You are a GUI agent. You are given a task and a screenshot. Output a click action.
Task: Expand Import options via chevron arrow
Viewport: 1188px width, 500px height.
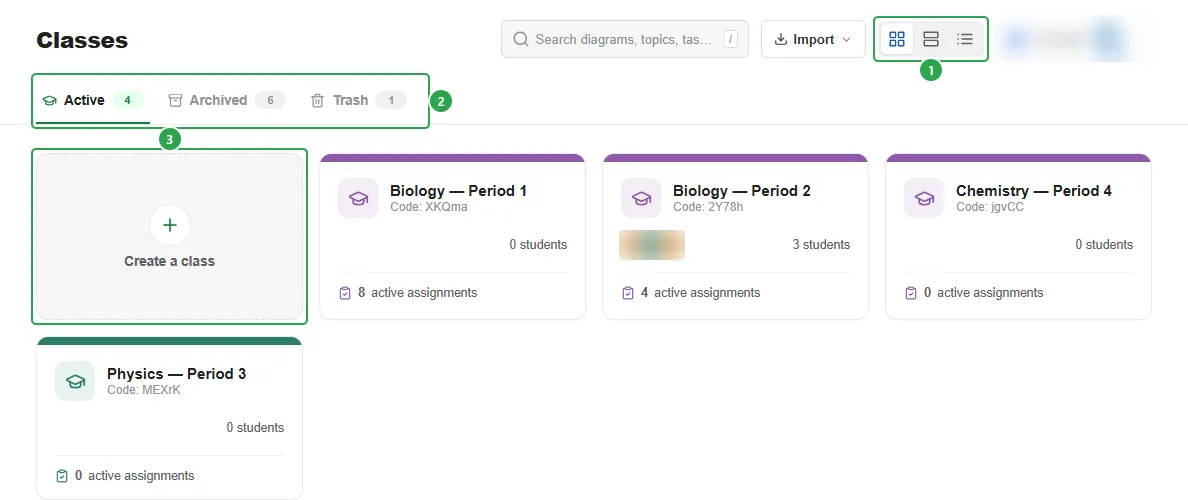847,39
